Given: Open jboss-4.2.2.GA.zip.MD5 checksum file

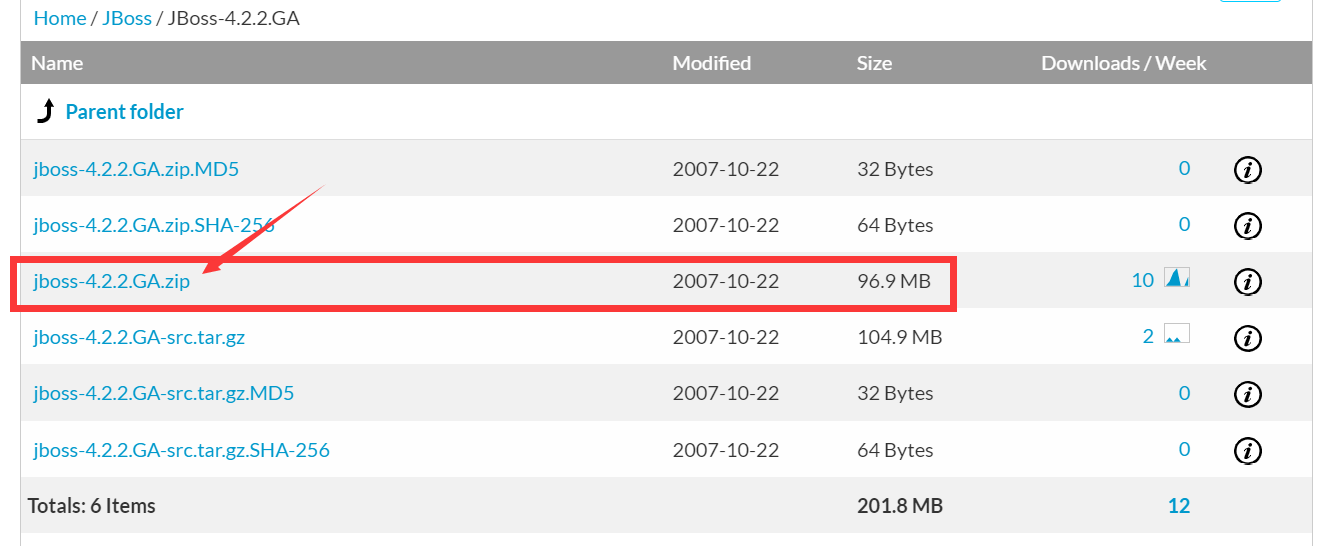Looking at the screenshot, I should click(x=136, y=169).
